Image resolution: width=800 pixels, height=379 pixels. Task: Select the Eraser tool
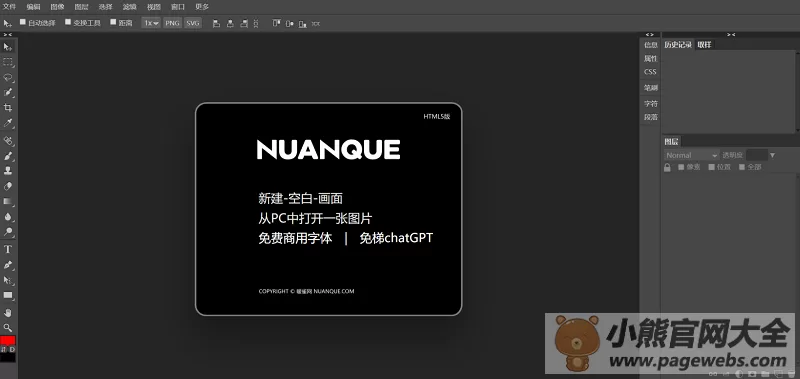point(8,186)
